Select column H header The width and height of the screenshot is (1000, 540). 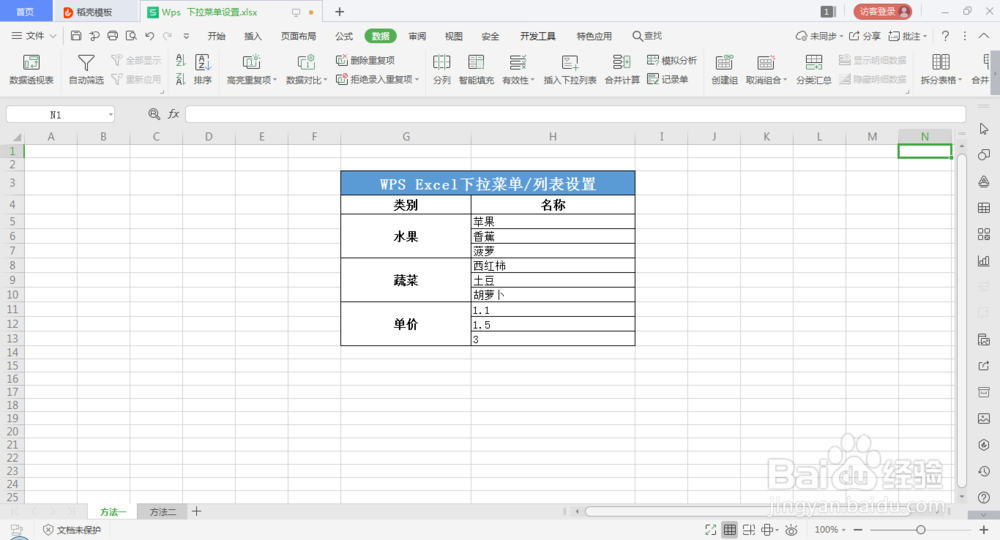tap(552, 136)
